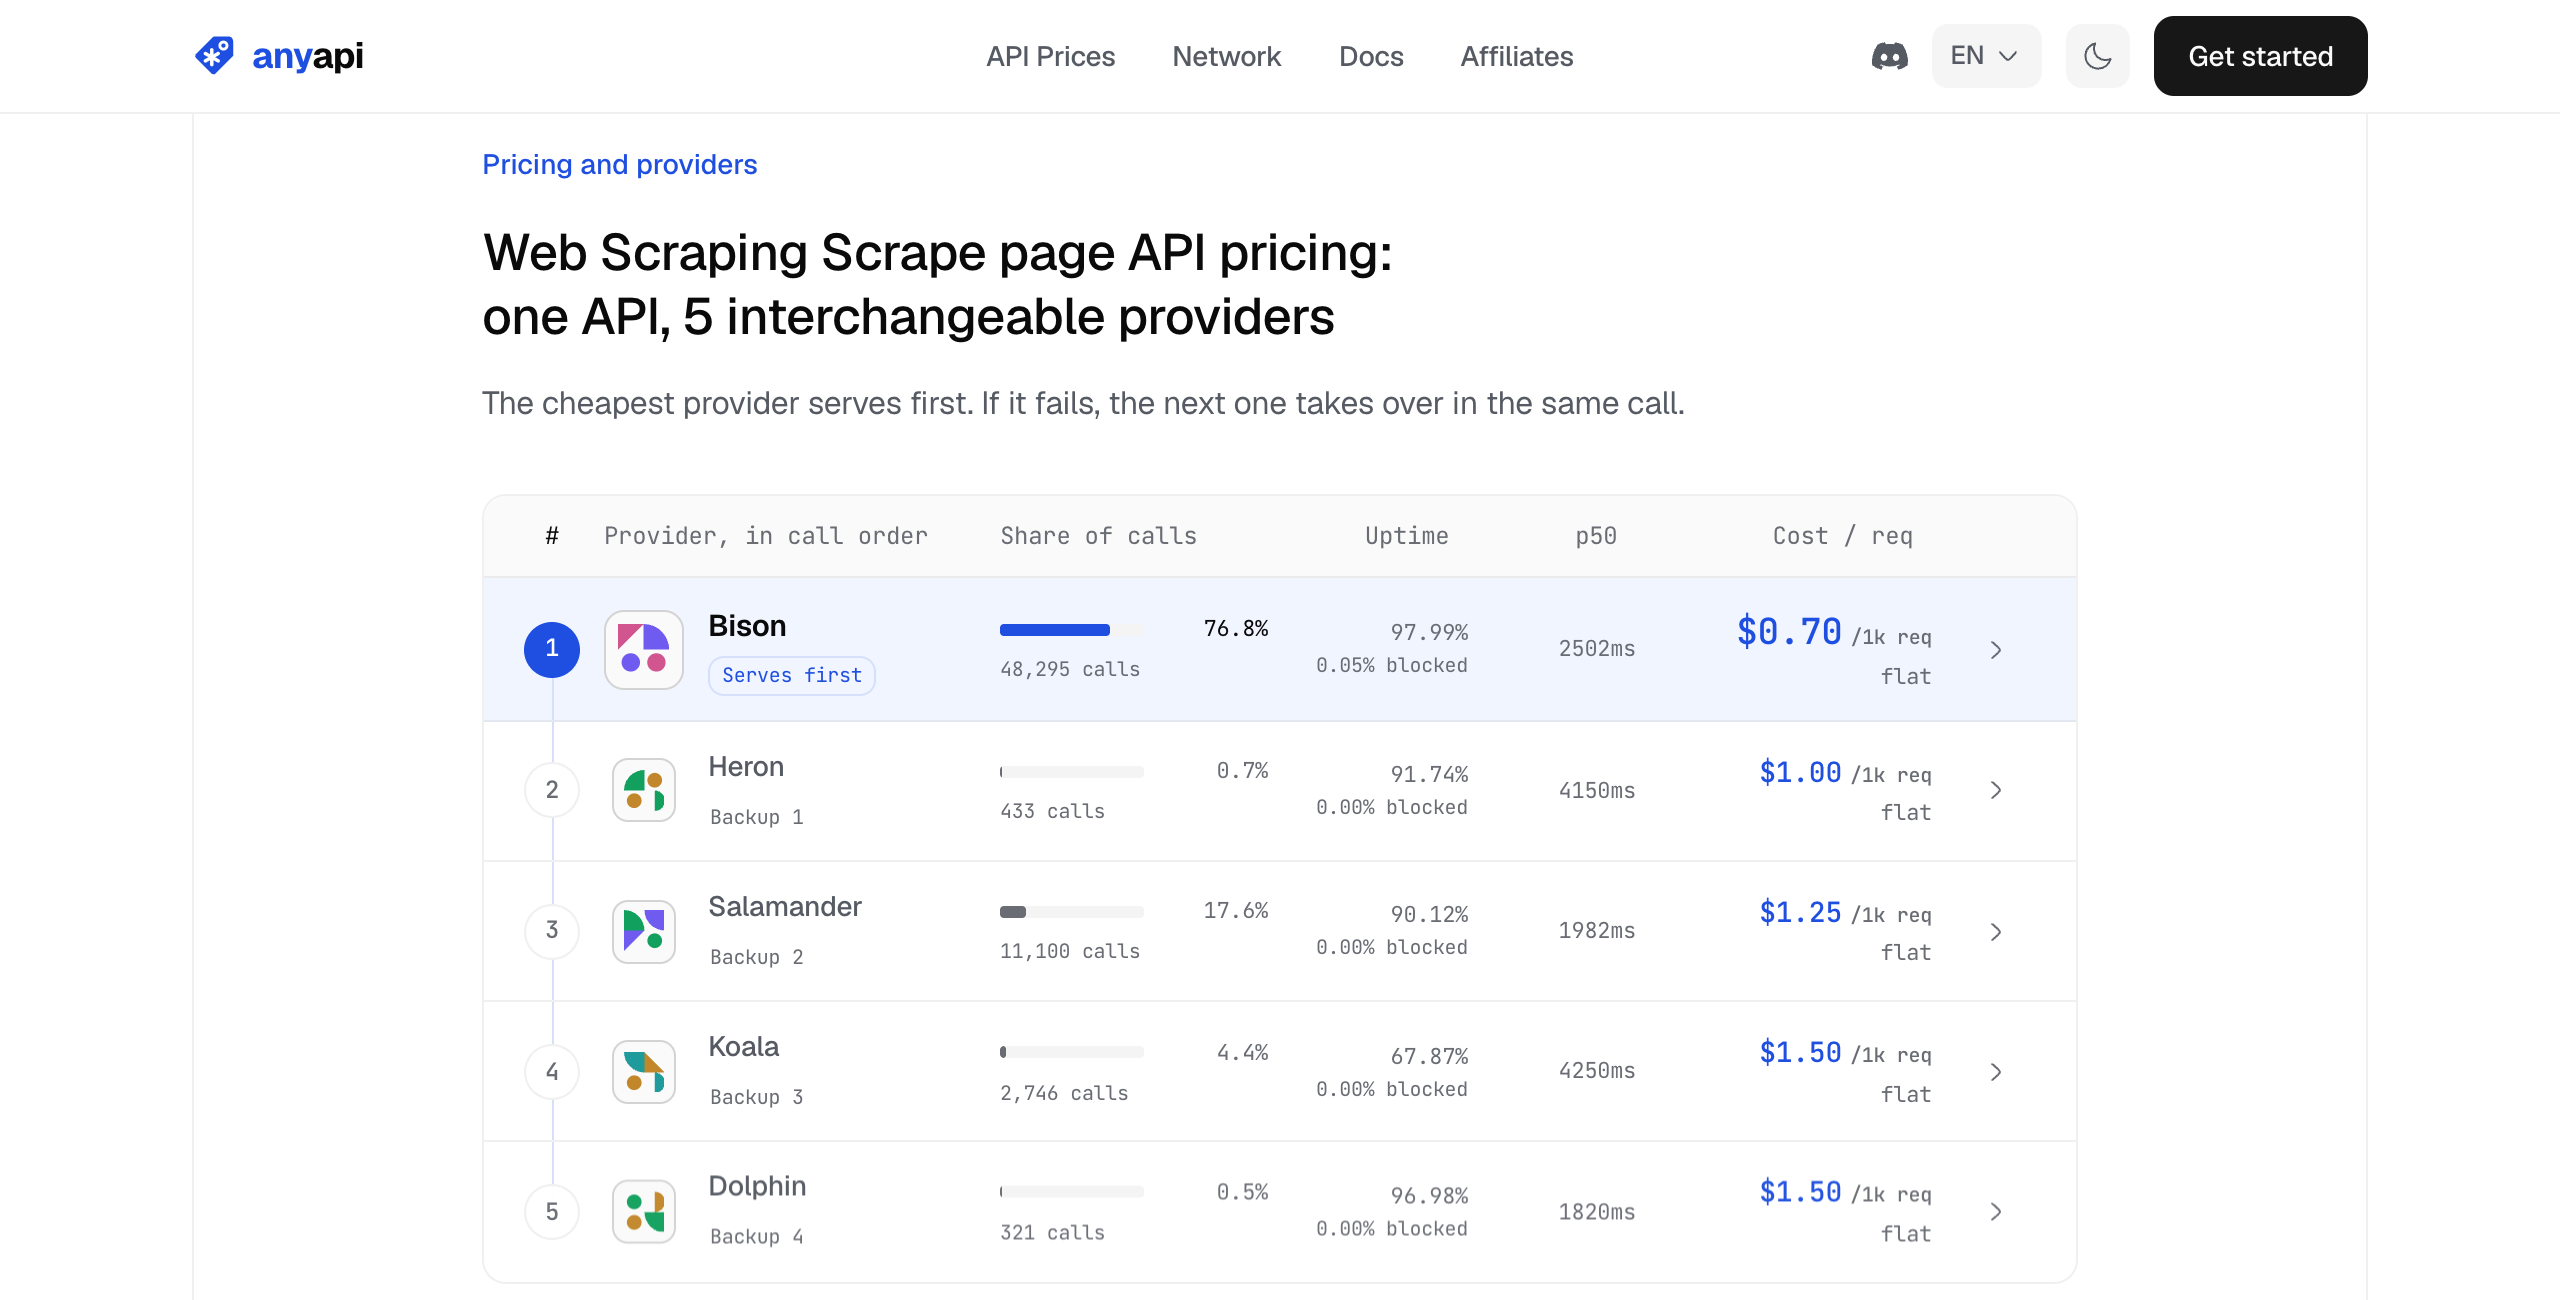Click the Bison provider logo
2560x1300 pixels.
click(644, 650)
